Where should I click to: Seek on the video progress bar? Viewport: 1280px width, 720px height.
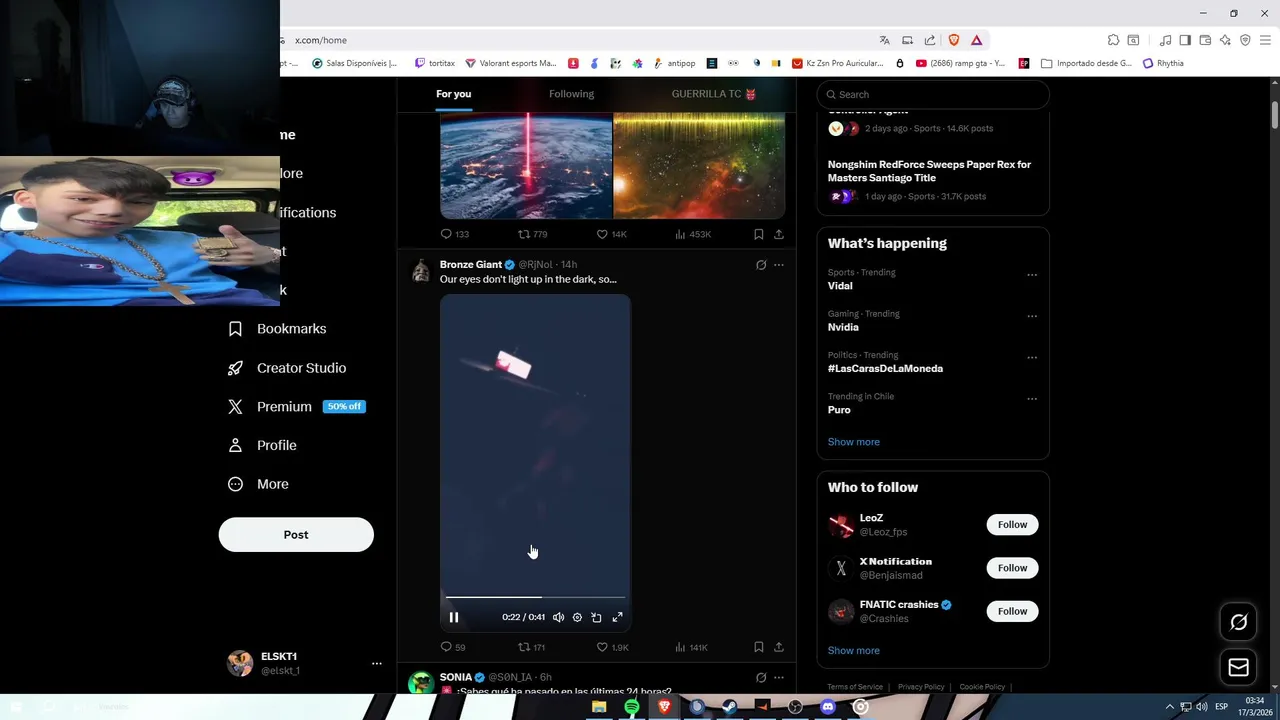(535, 597)
